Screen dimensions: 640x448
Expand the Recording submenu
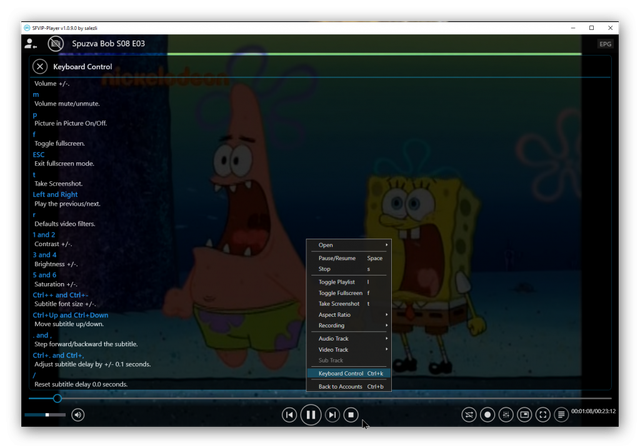click(x=349, y=325)
